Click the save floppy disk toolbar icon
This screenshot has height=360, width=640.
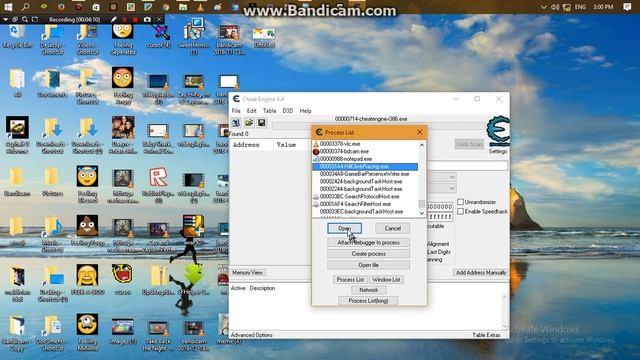(x=262, y=123)
